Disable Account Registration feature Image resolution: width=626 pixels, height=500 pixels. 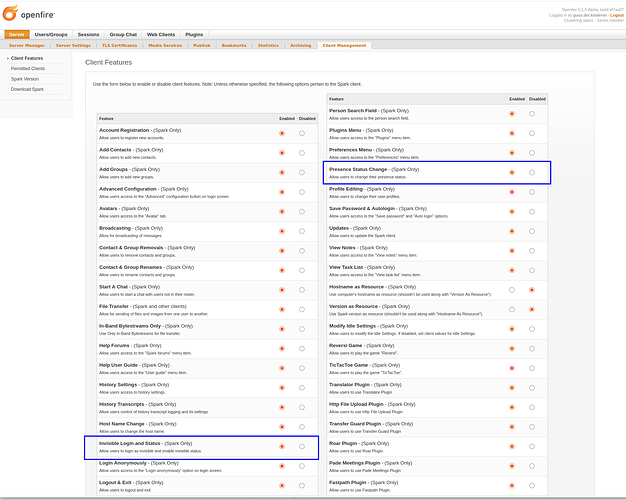coord(302,133)
